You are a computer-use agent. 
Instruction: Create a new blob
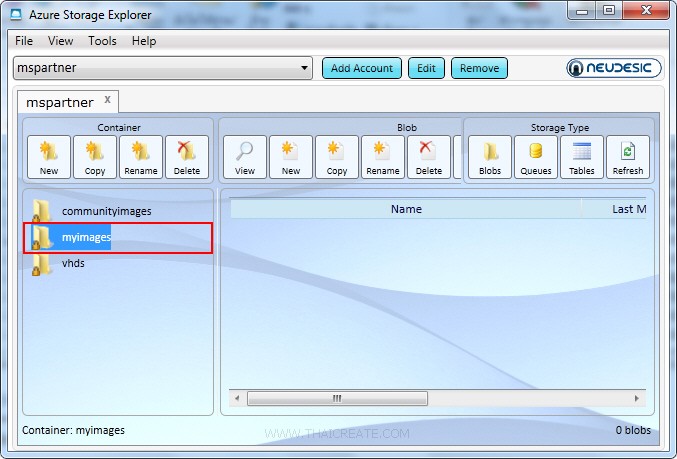click(x=291, y=157)
